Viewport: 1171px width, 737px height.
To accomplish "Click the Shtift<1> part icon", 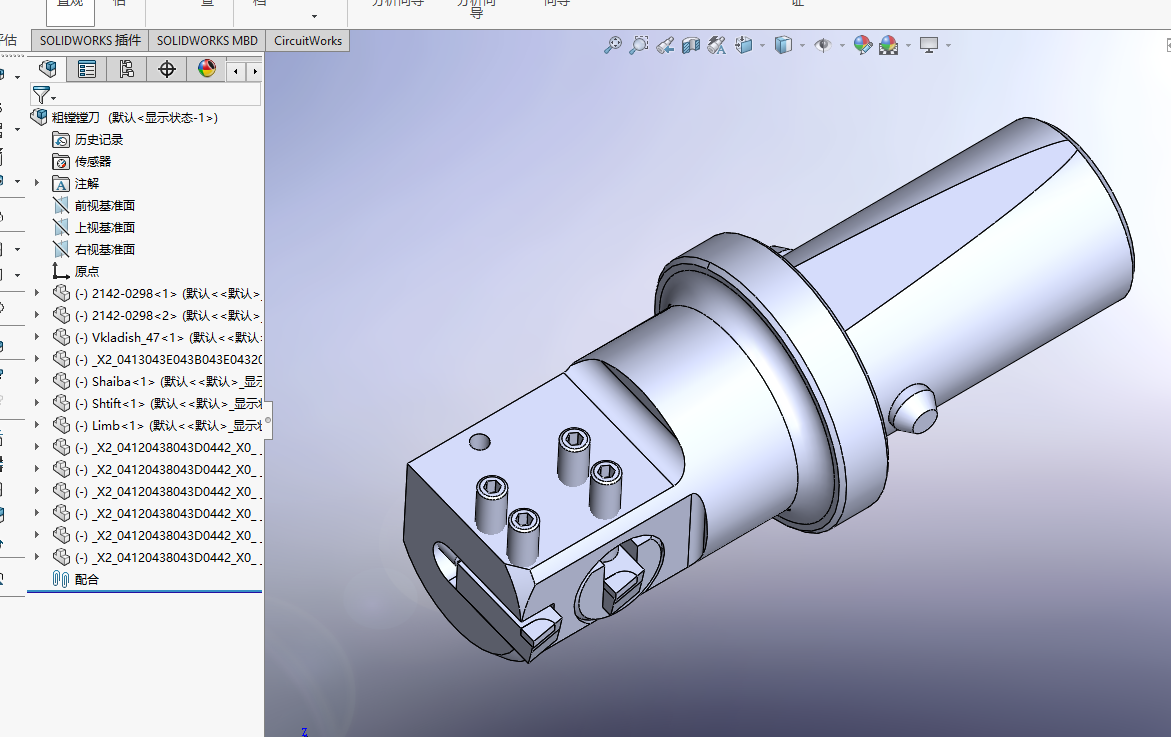I will pos(61,403).
